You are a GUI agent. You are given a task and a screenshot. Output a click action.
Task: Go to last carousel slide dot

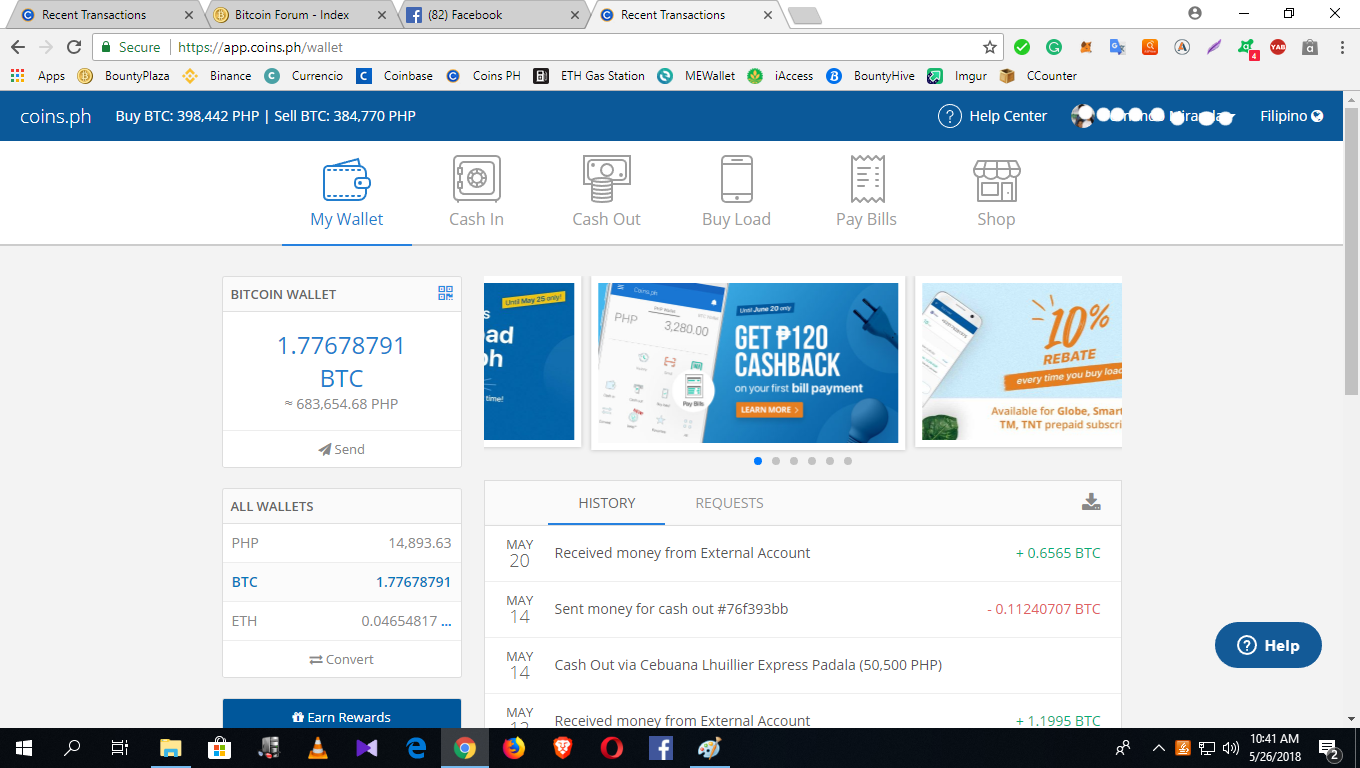click(x=848, y=461)
